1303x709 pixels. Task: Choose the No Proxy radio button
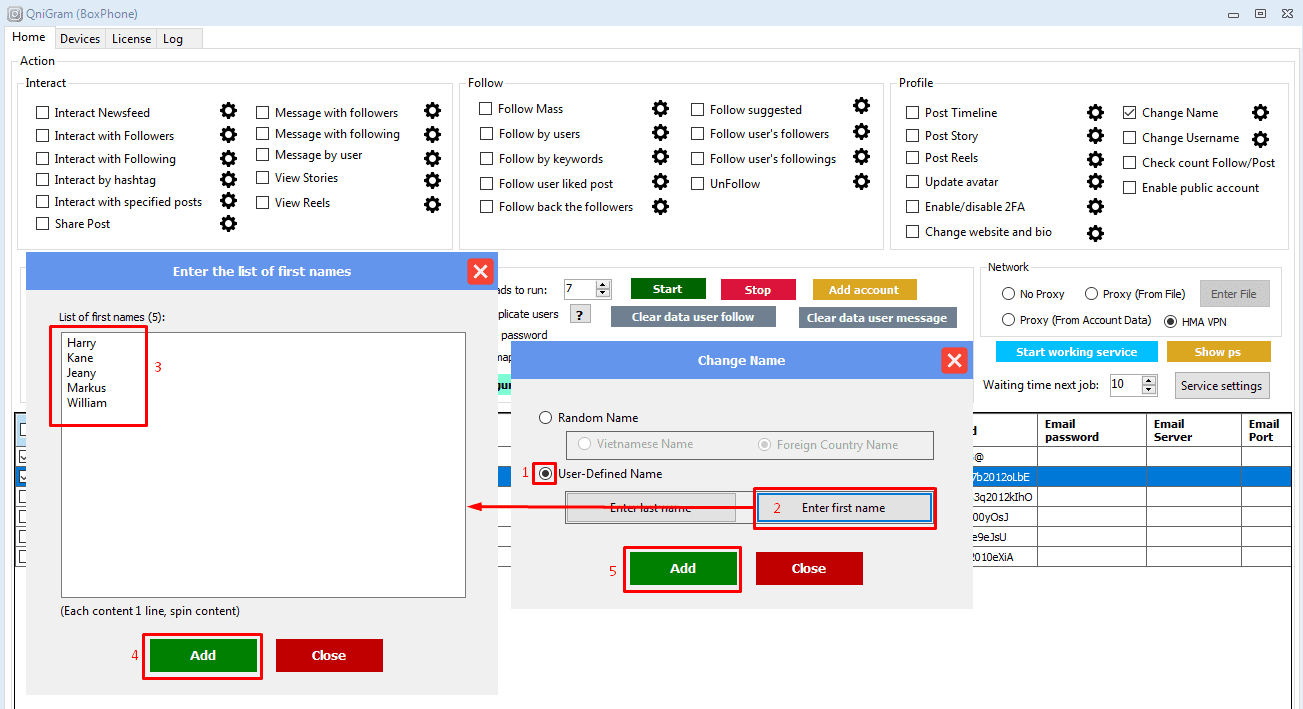point(1009,294)
